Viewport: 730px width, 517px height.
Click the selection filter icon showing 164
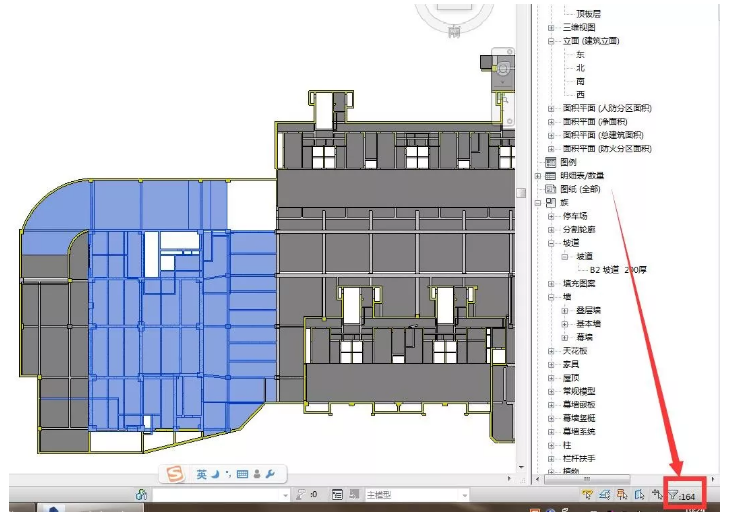tap(683, 496)
